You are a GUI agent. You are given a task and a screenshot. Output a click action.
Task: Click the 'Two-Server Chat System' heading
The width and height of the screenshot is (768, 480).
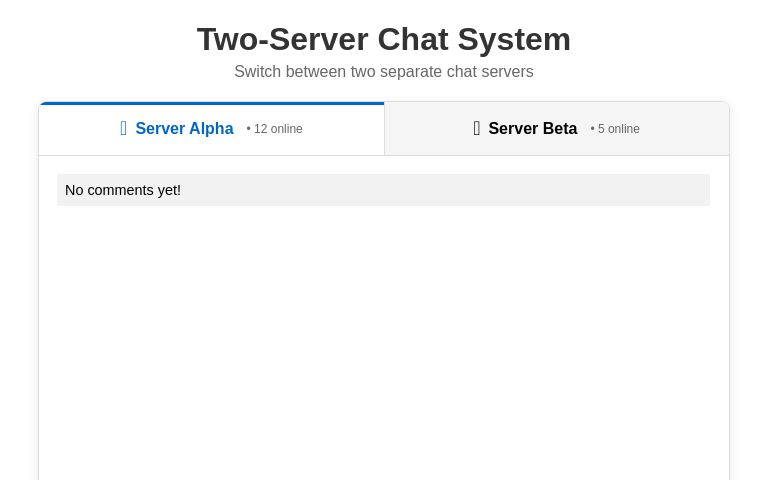[384, 39]
